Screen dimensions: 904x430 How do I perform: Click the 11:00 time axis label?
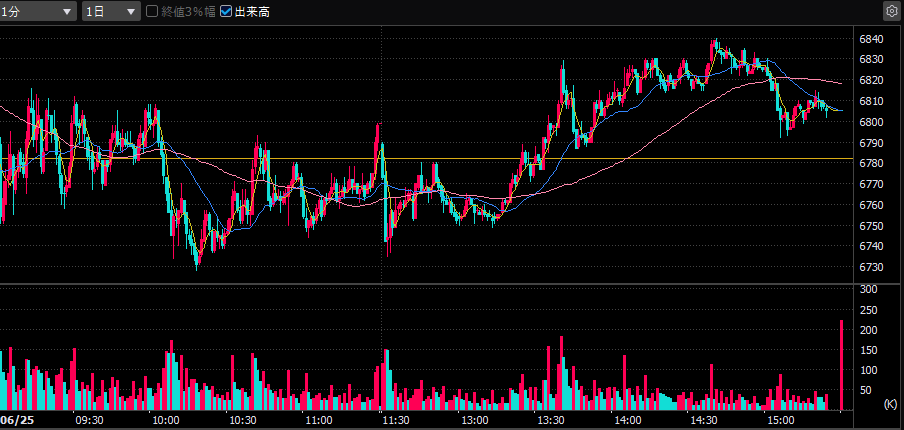[x=319, y=420]
